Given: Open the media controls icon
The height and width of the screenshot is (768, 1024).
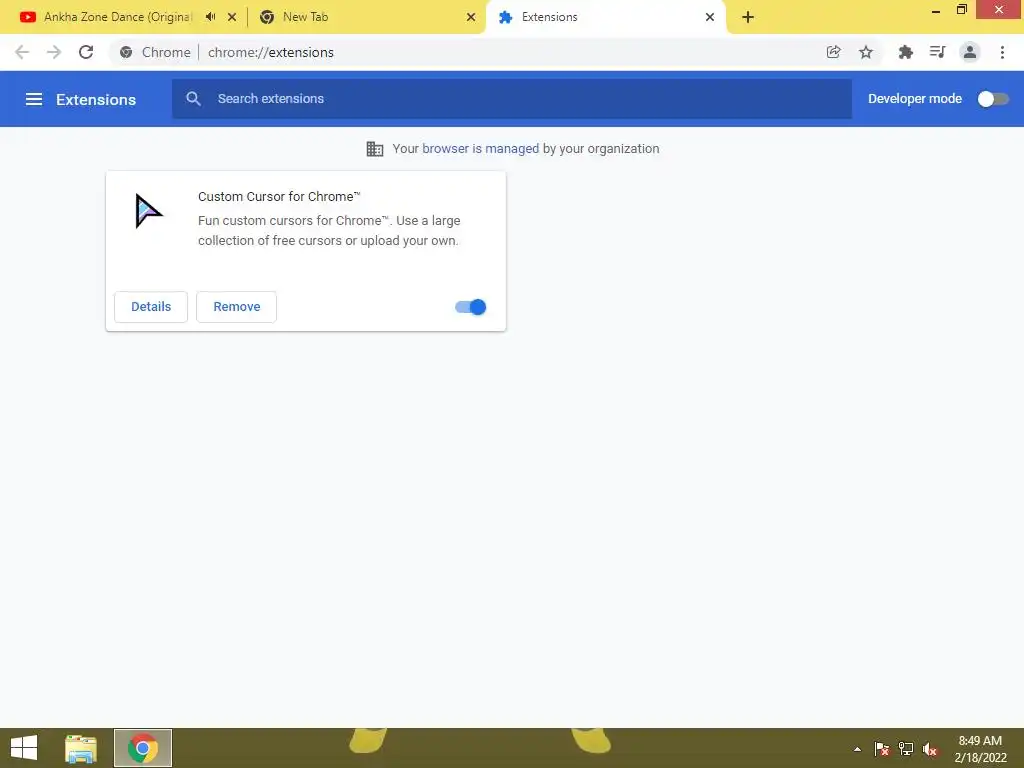Looking at the screenshot, I should (x=937, y=52).
